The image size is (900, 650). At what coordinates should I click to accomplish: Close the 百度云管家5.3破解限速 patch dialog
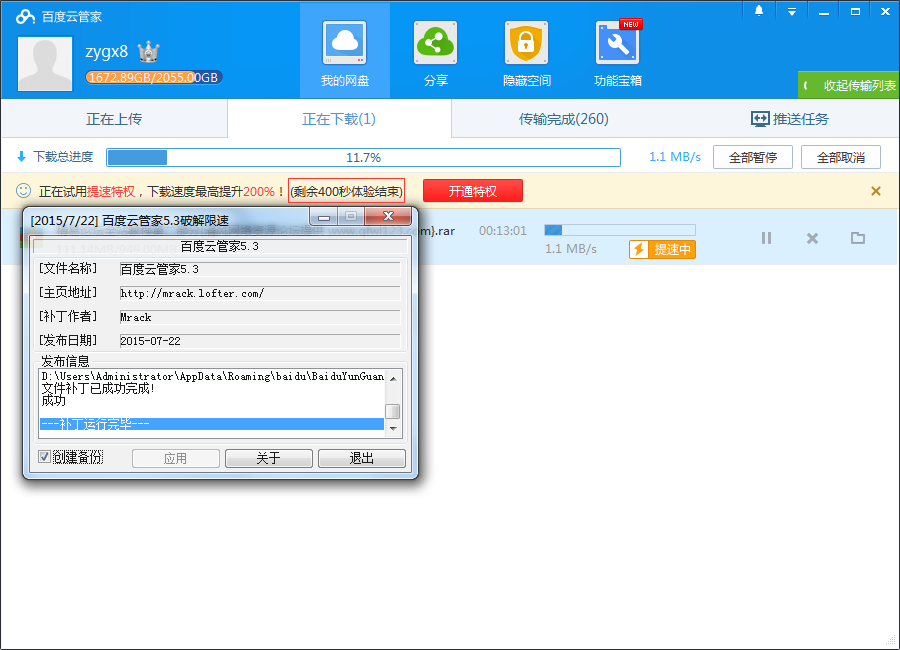point(388,216)
